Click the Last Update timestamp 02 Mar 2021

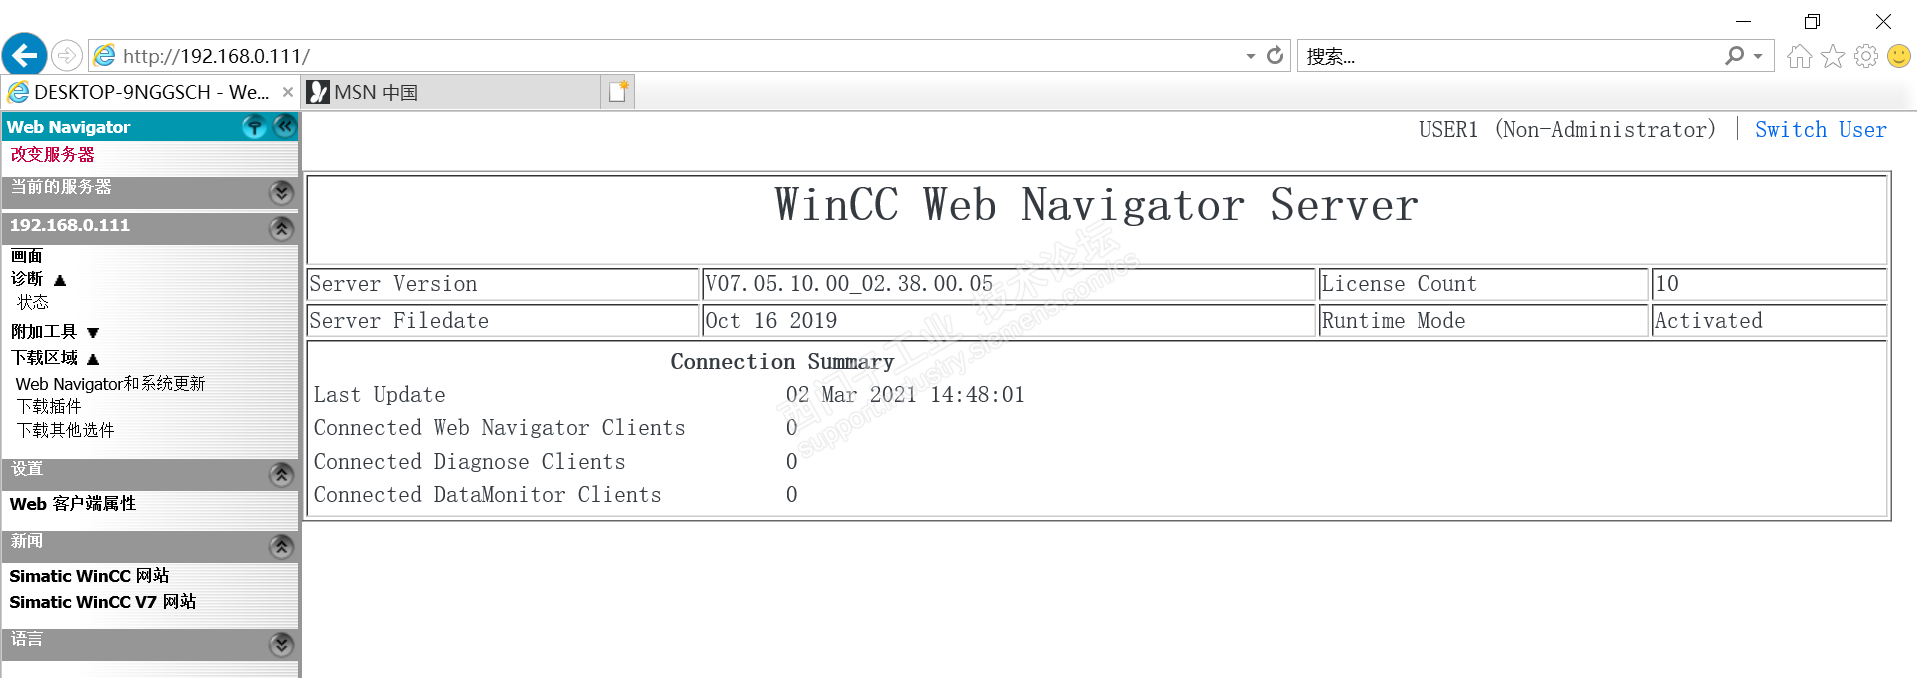click(x=906, y=395)
